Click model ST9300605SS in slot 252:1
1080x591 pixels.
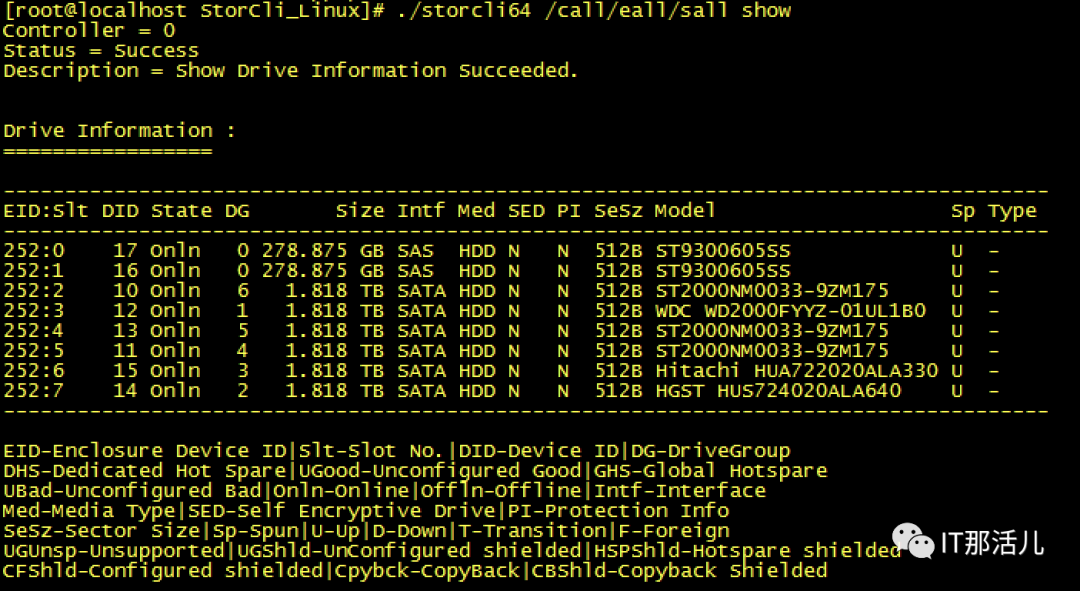722,271
